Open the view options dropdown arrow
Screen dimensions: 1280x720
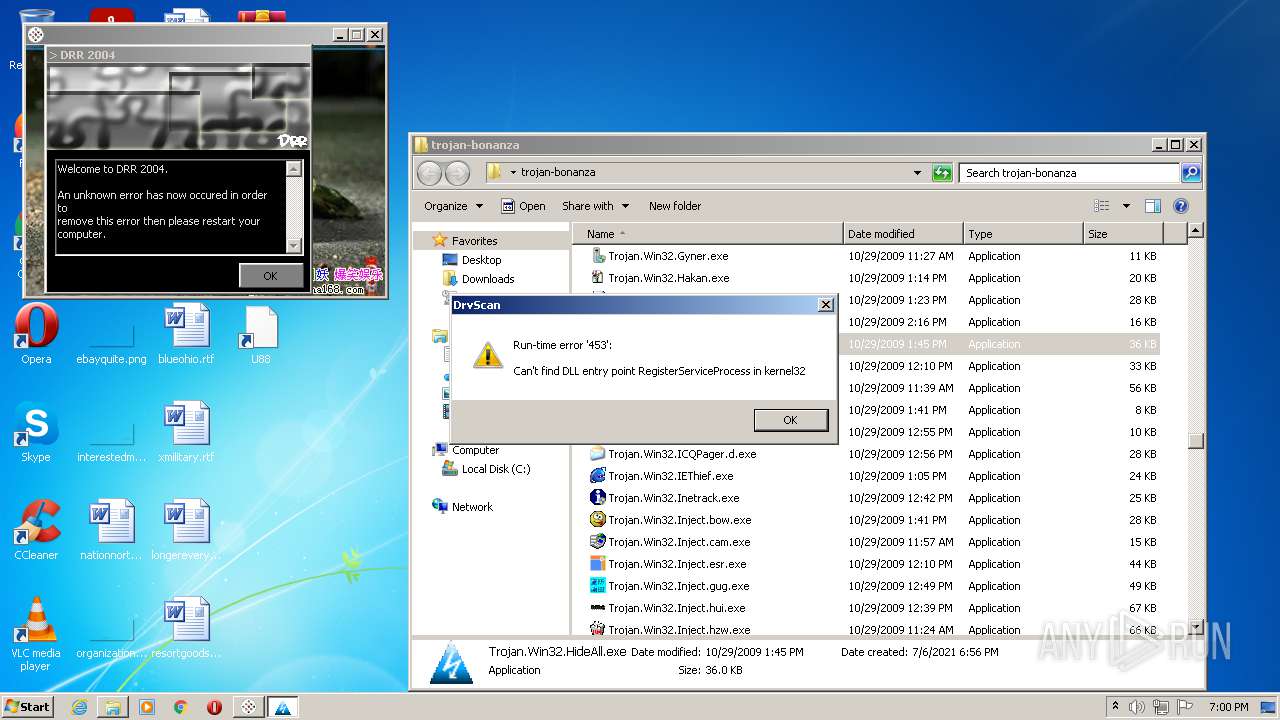1126,206
